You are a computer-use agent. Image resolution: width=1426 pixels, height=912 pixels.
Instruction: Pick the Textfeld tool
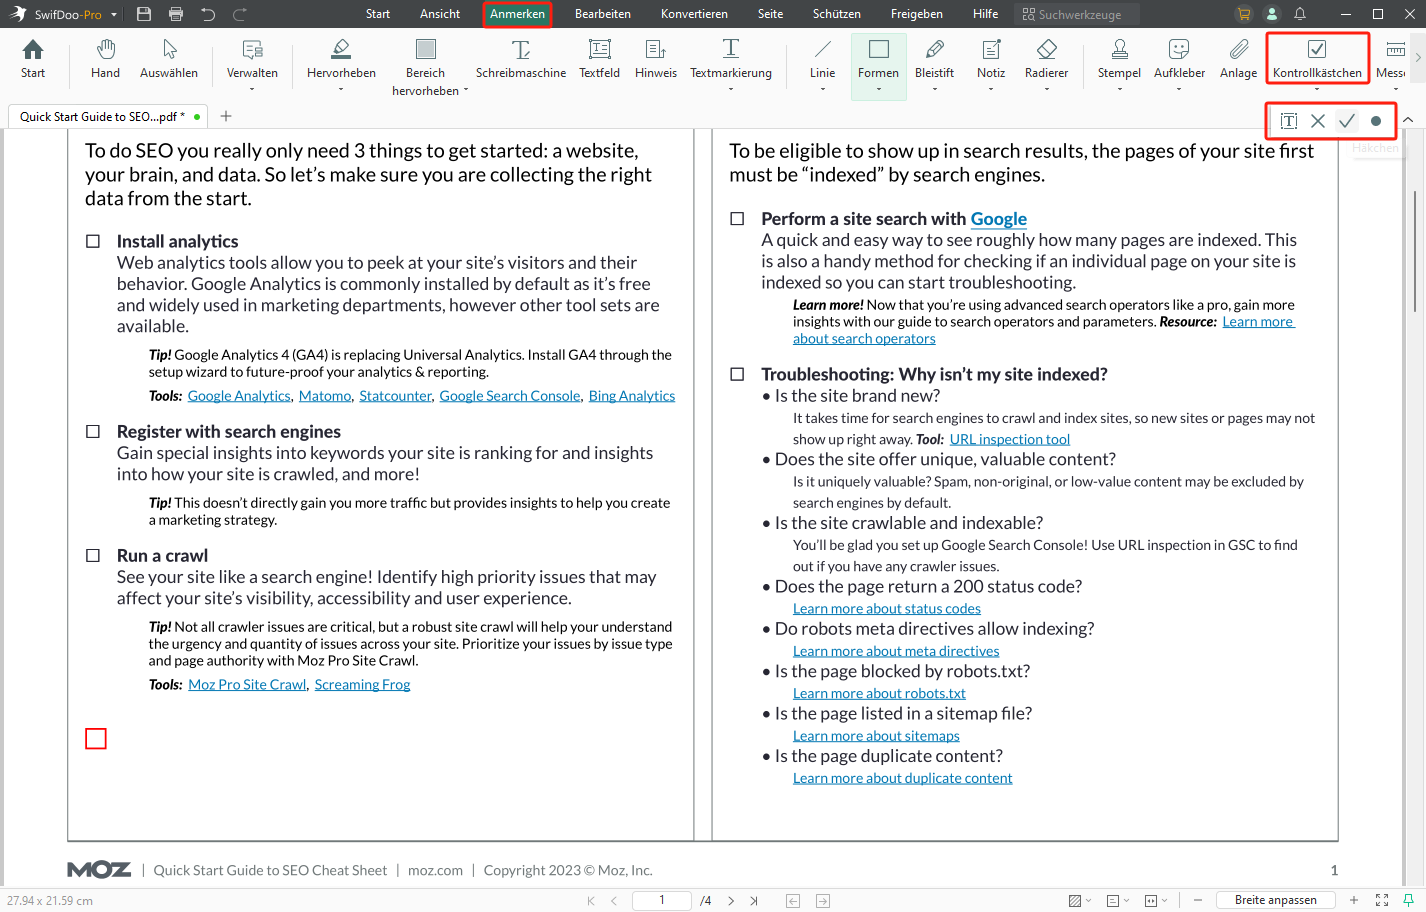coord(599,59)
